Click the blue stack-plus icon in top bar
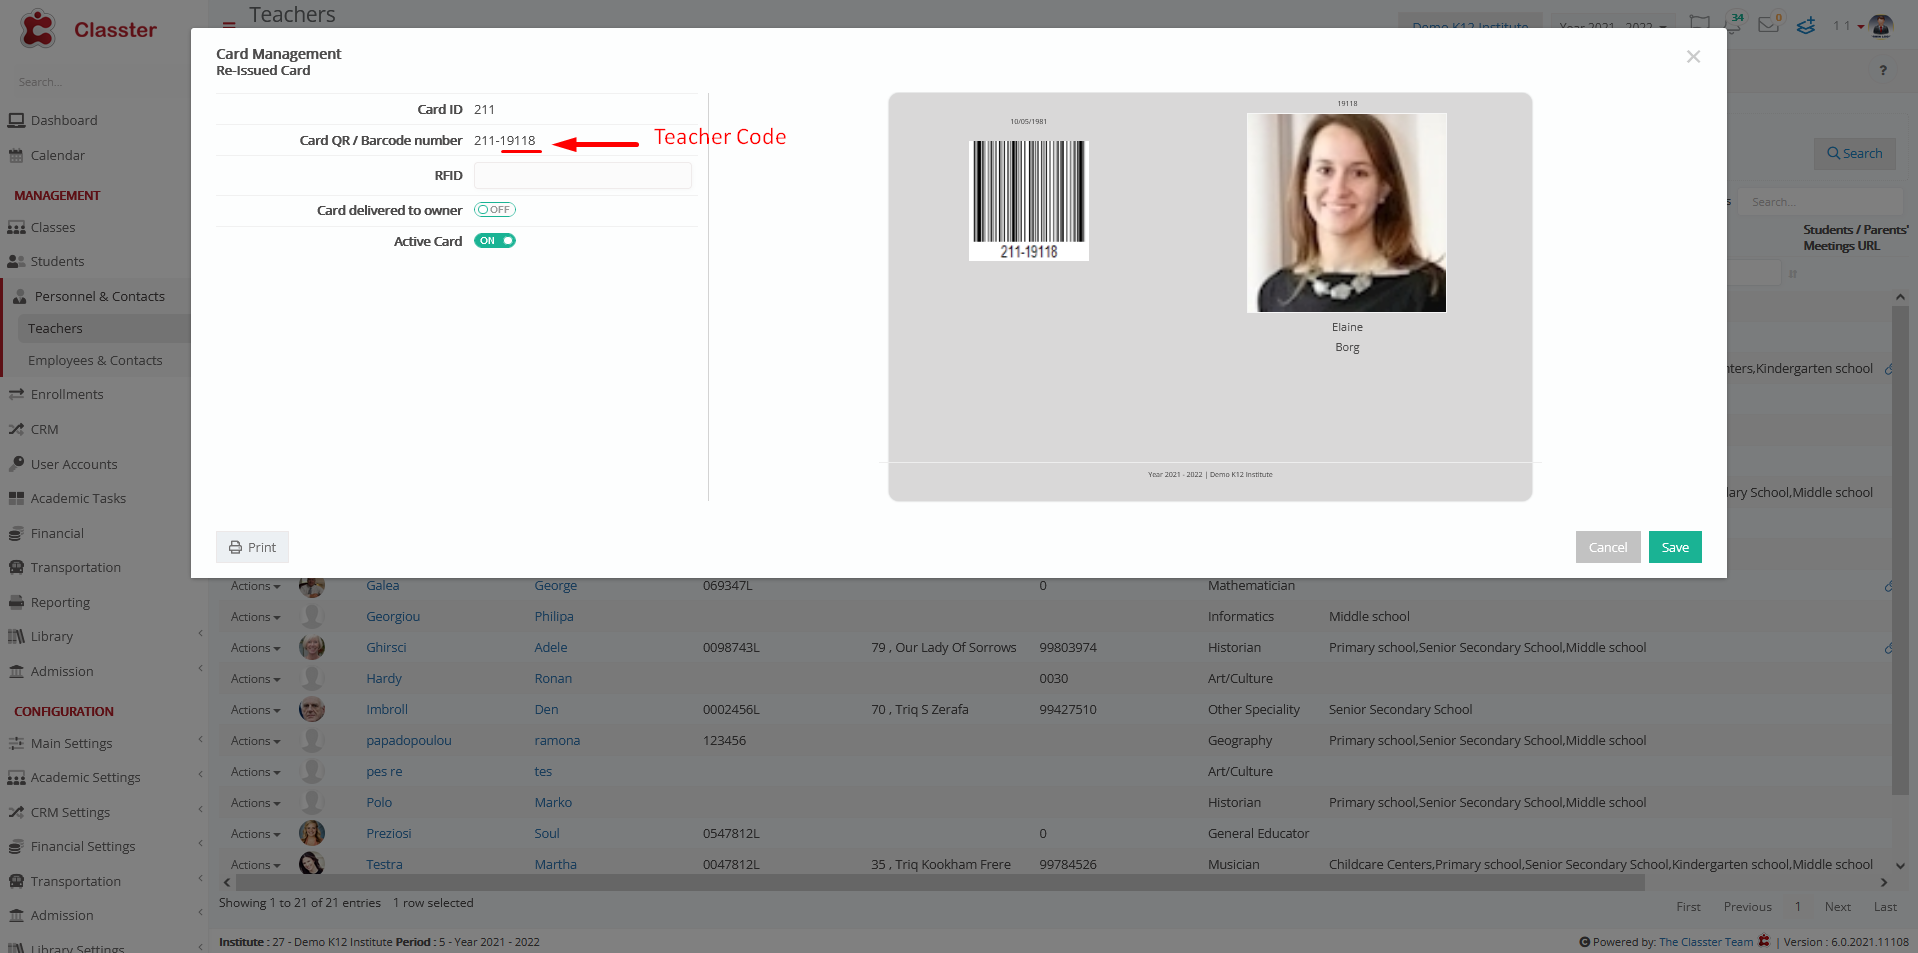The image size is (1918, 953). 1806,25
